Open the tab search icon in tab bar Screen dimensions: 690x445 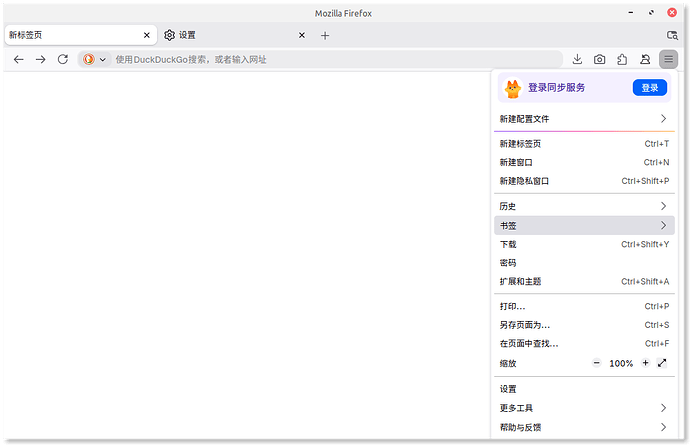coord(672,35)
